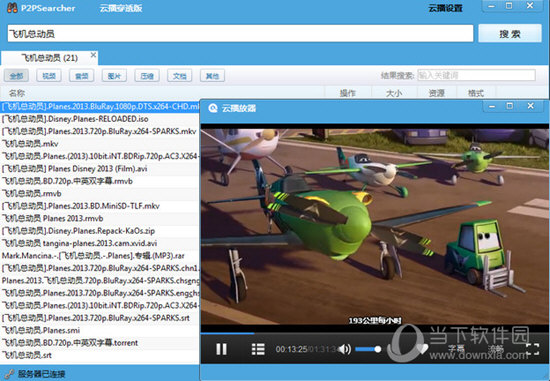This screenshot has height=381, width=550.
Task: Filter results by 压缩
Action: pyautogui.click(x=147, y=76)
